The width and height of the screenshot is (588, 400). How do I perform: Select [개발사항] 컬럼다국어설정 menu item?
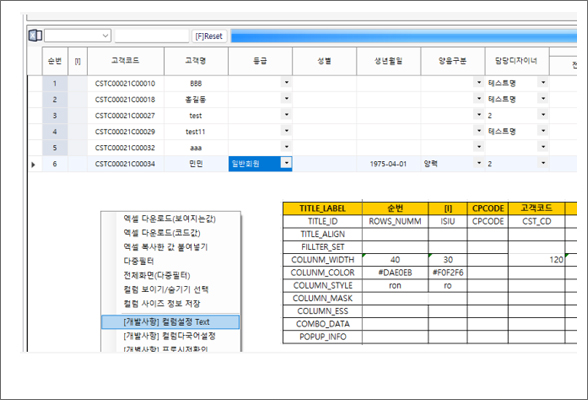[x=170, y=336]
